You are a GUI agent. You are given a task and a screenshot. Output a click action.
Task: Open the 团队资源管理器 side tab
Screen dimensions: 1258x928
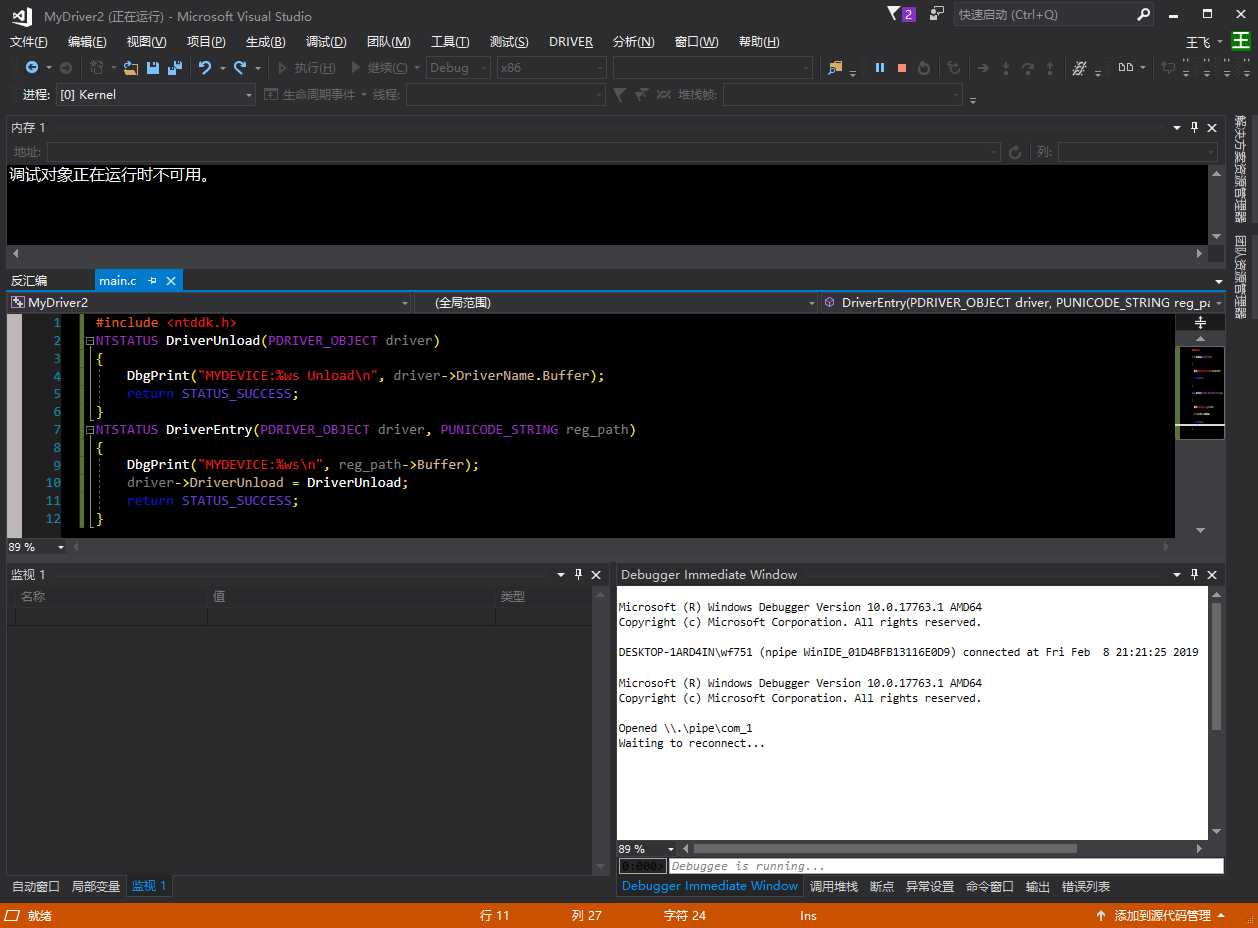point(1241,277)
